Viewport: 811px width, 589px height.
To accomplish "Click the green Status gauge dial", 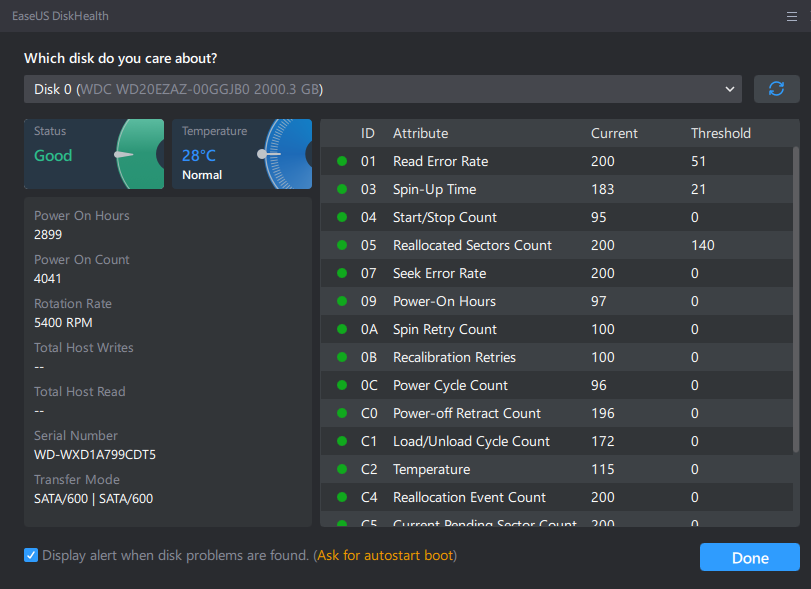I will click(x=140, y=154).
